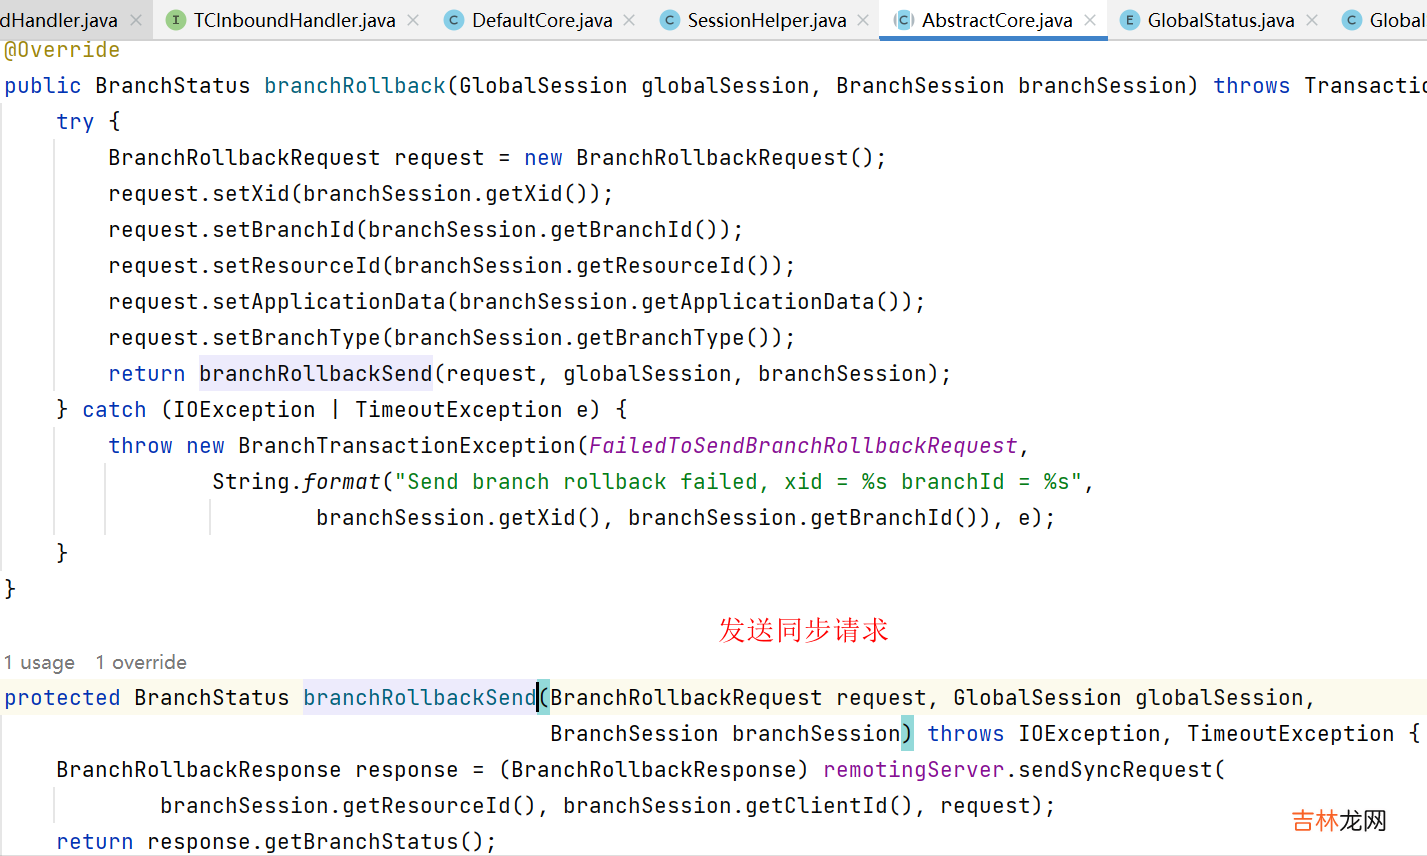This screenshot has height=856, width=1427.
Task: Click the '1 usage' inlay hint
Action: 40,663
